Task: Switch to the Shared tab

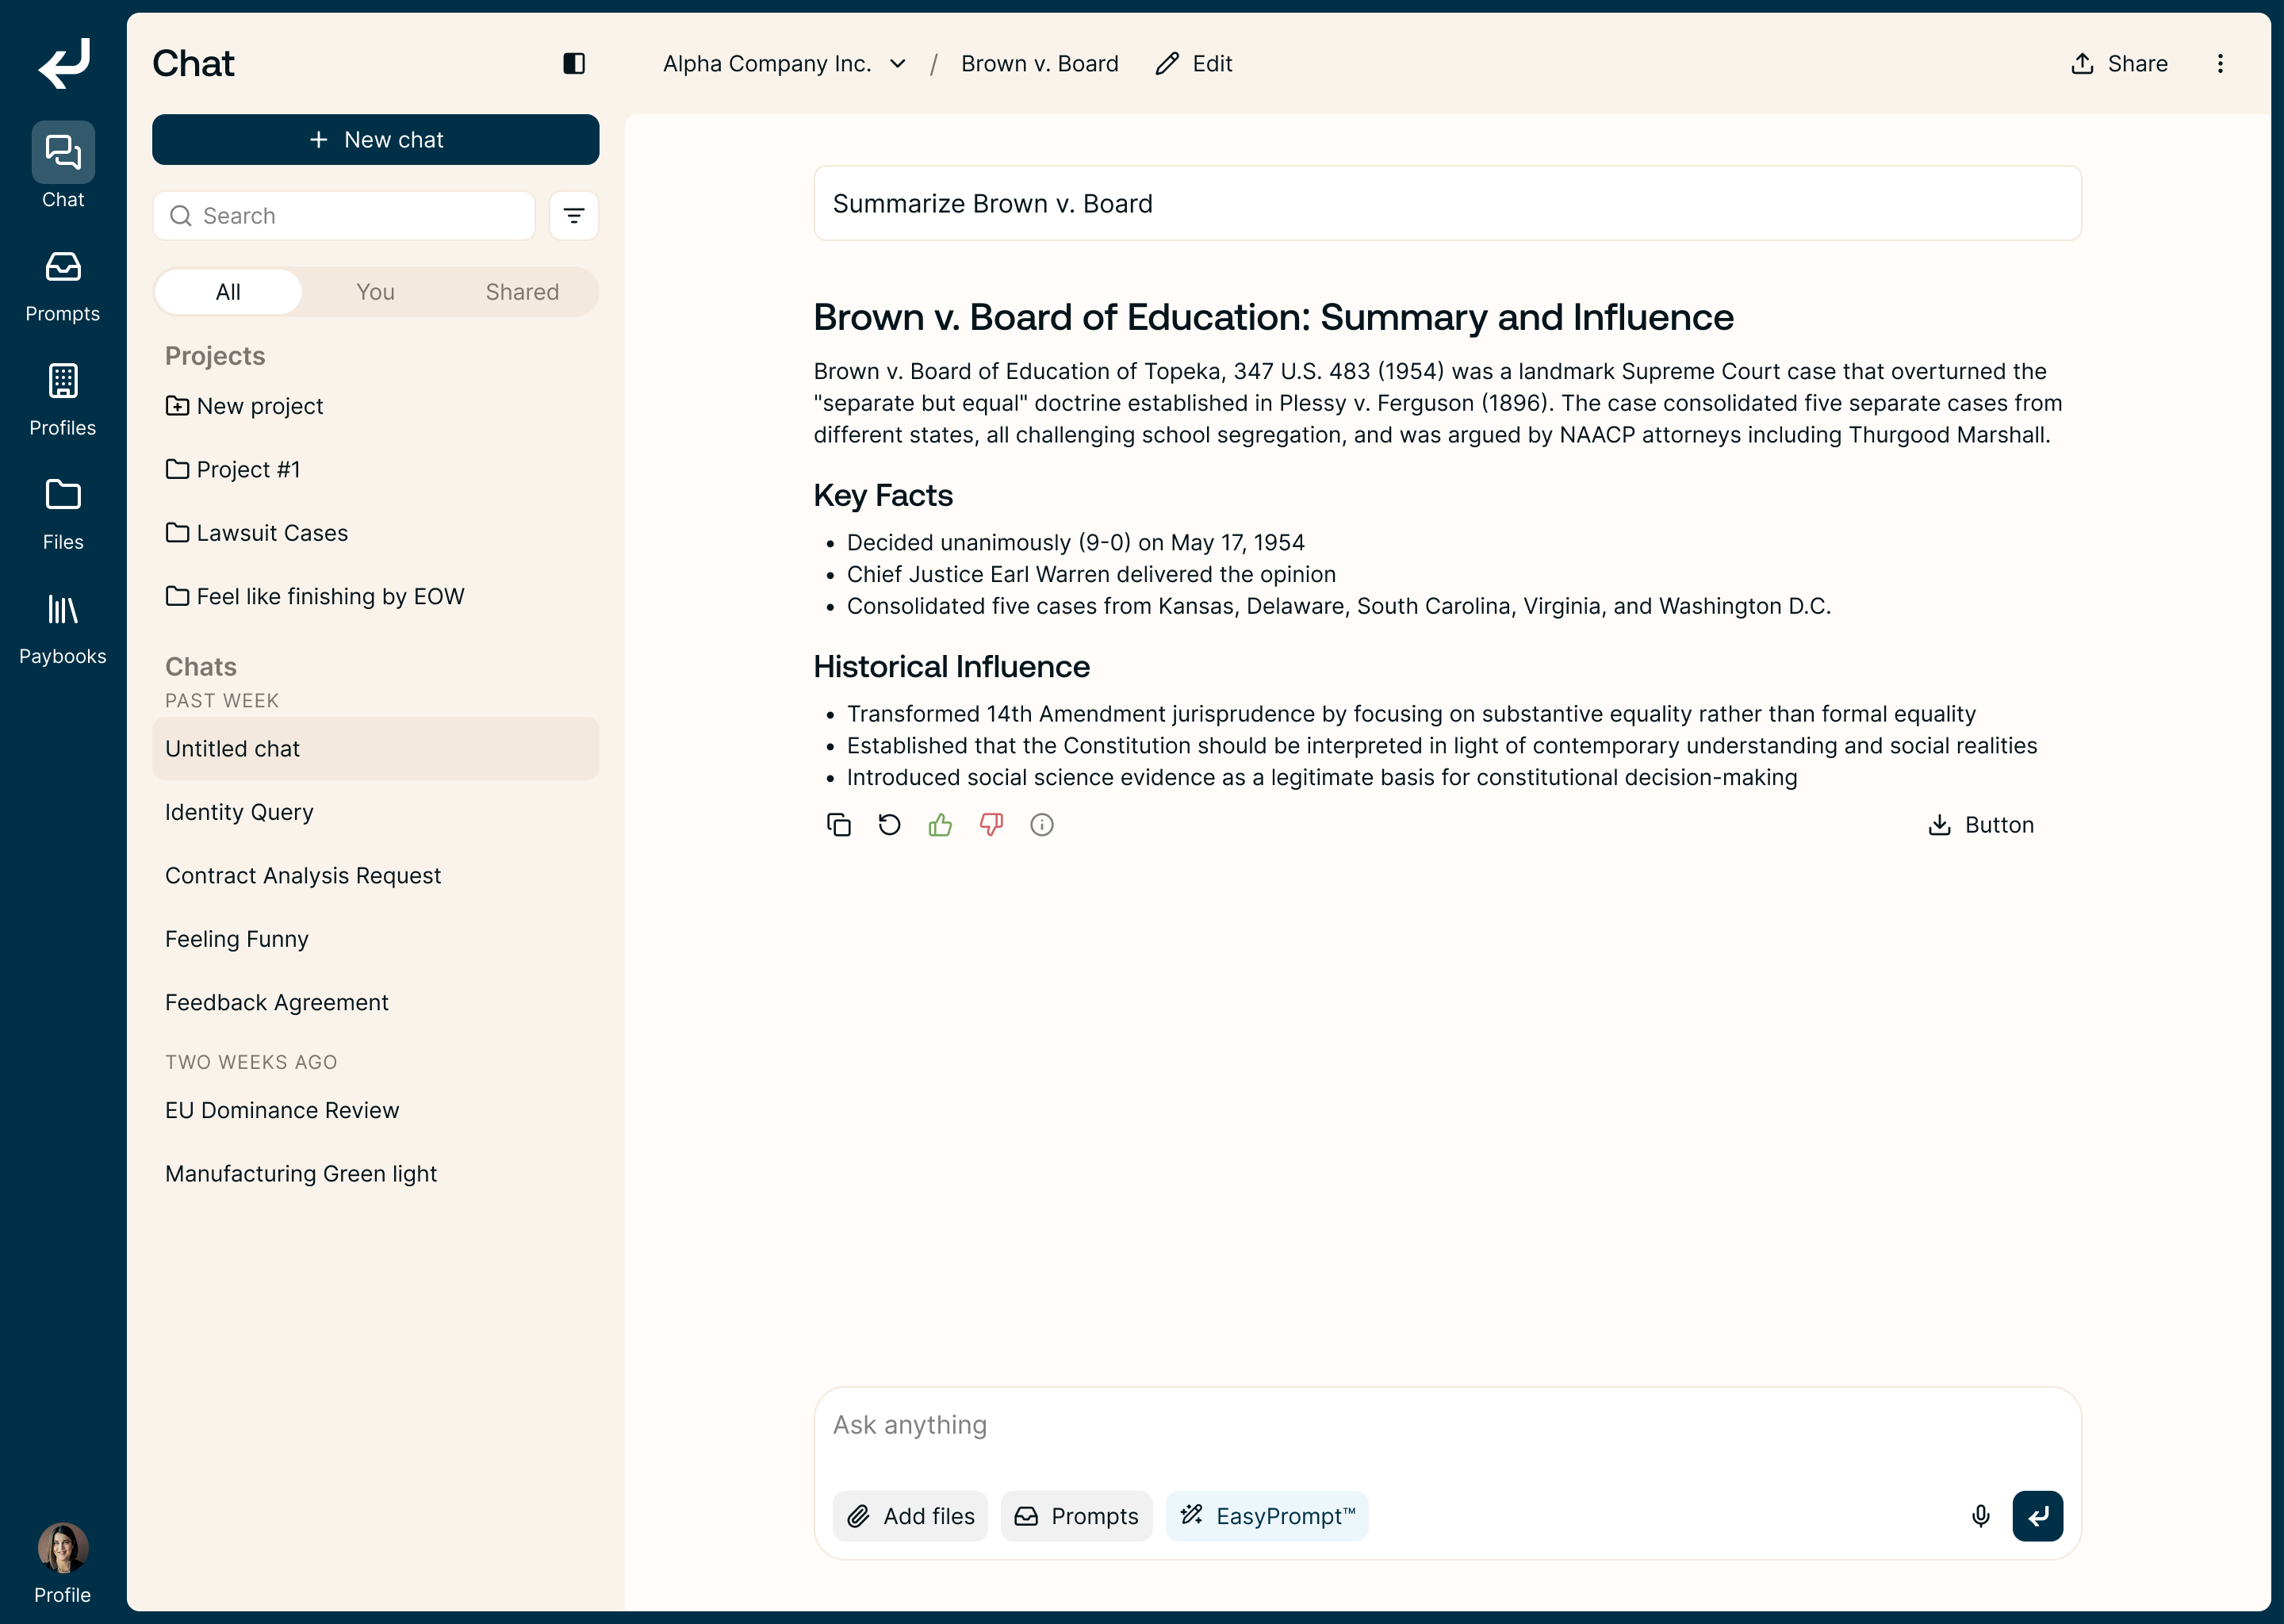Action: pos(522,292)
